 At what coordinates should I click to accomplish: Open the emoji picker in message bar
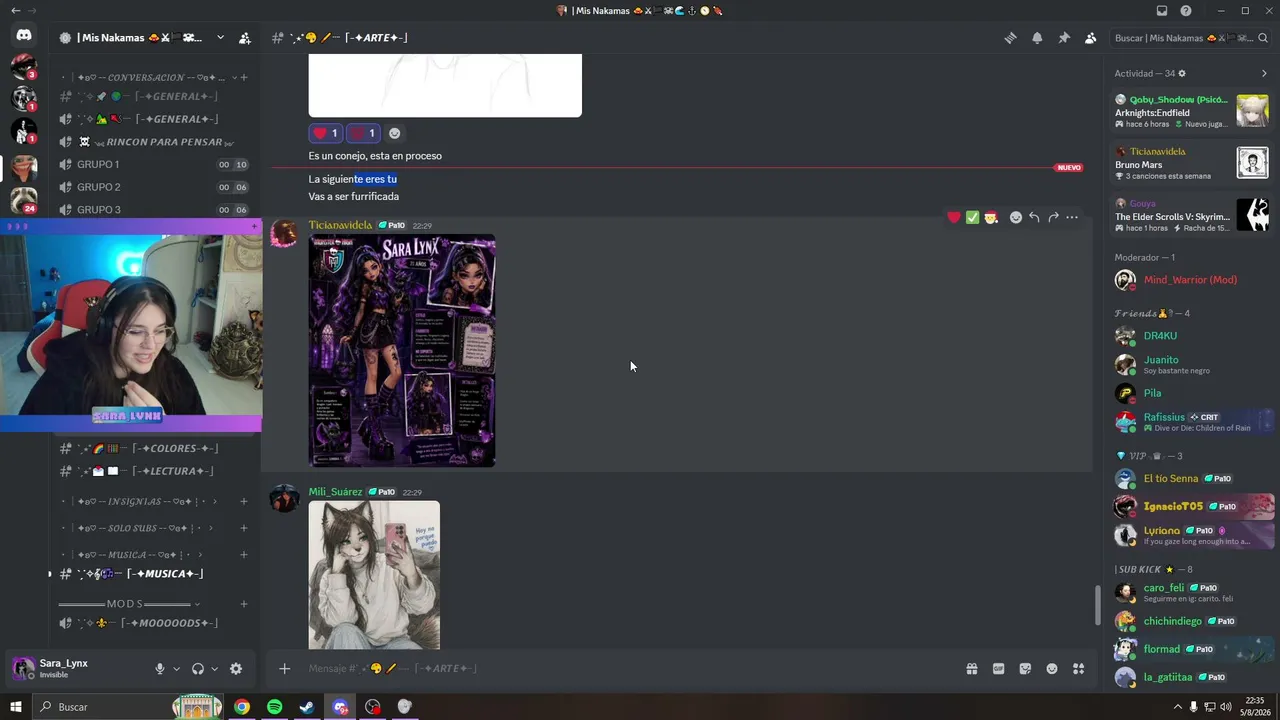(x=1052, y=669)
